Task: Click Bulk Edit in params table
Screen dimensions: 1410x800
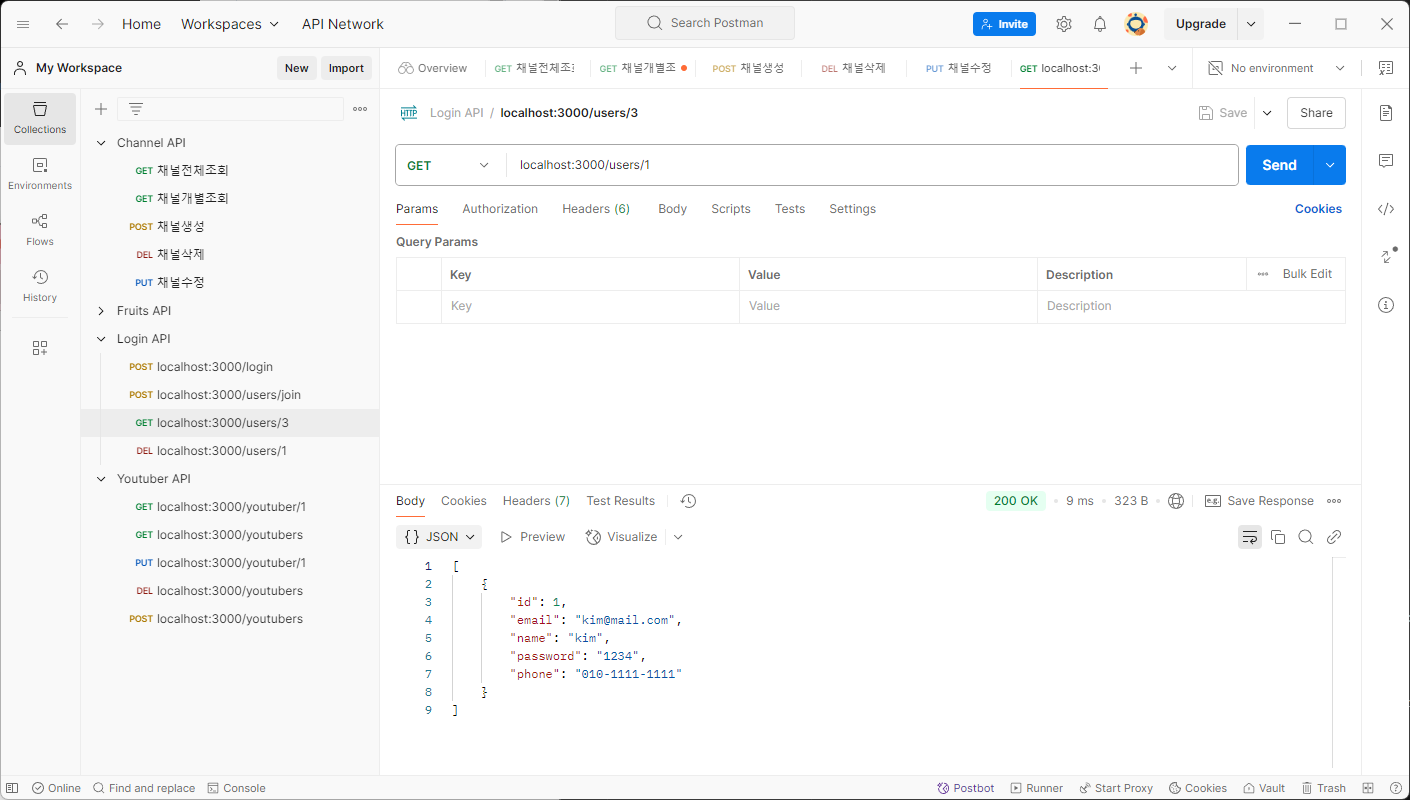Action: (x=1307, y=274)
